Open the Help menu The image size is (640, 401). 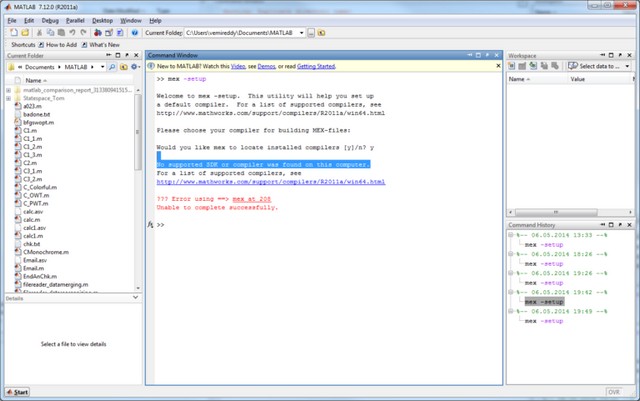pos(155,20)
